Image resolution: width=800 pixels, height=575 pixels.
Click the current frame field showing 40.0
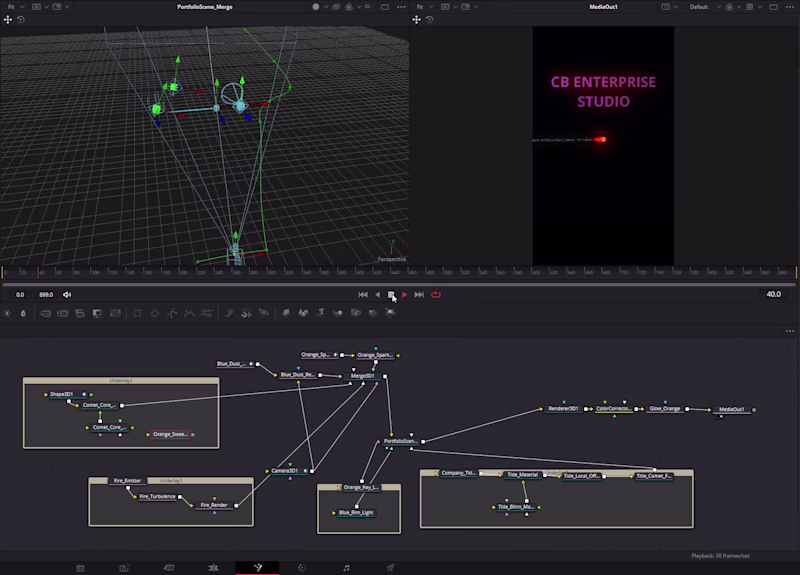[773, 294]
